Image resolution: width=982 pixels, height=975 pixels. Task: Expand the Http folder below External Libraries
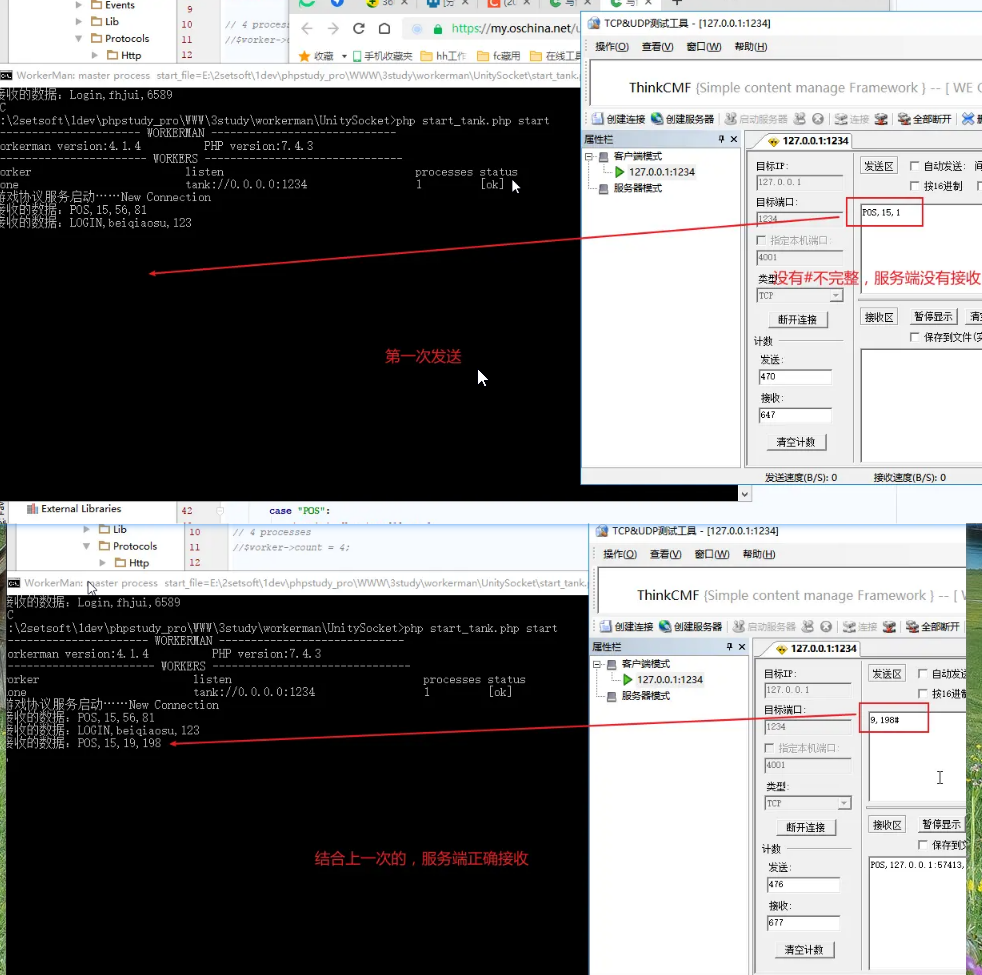(x=102, y=563)
